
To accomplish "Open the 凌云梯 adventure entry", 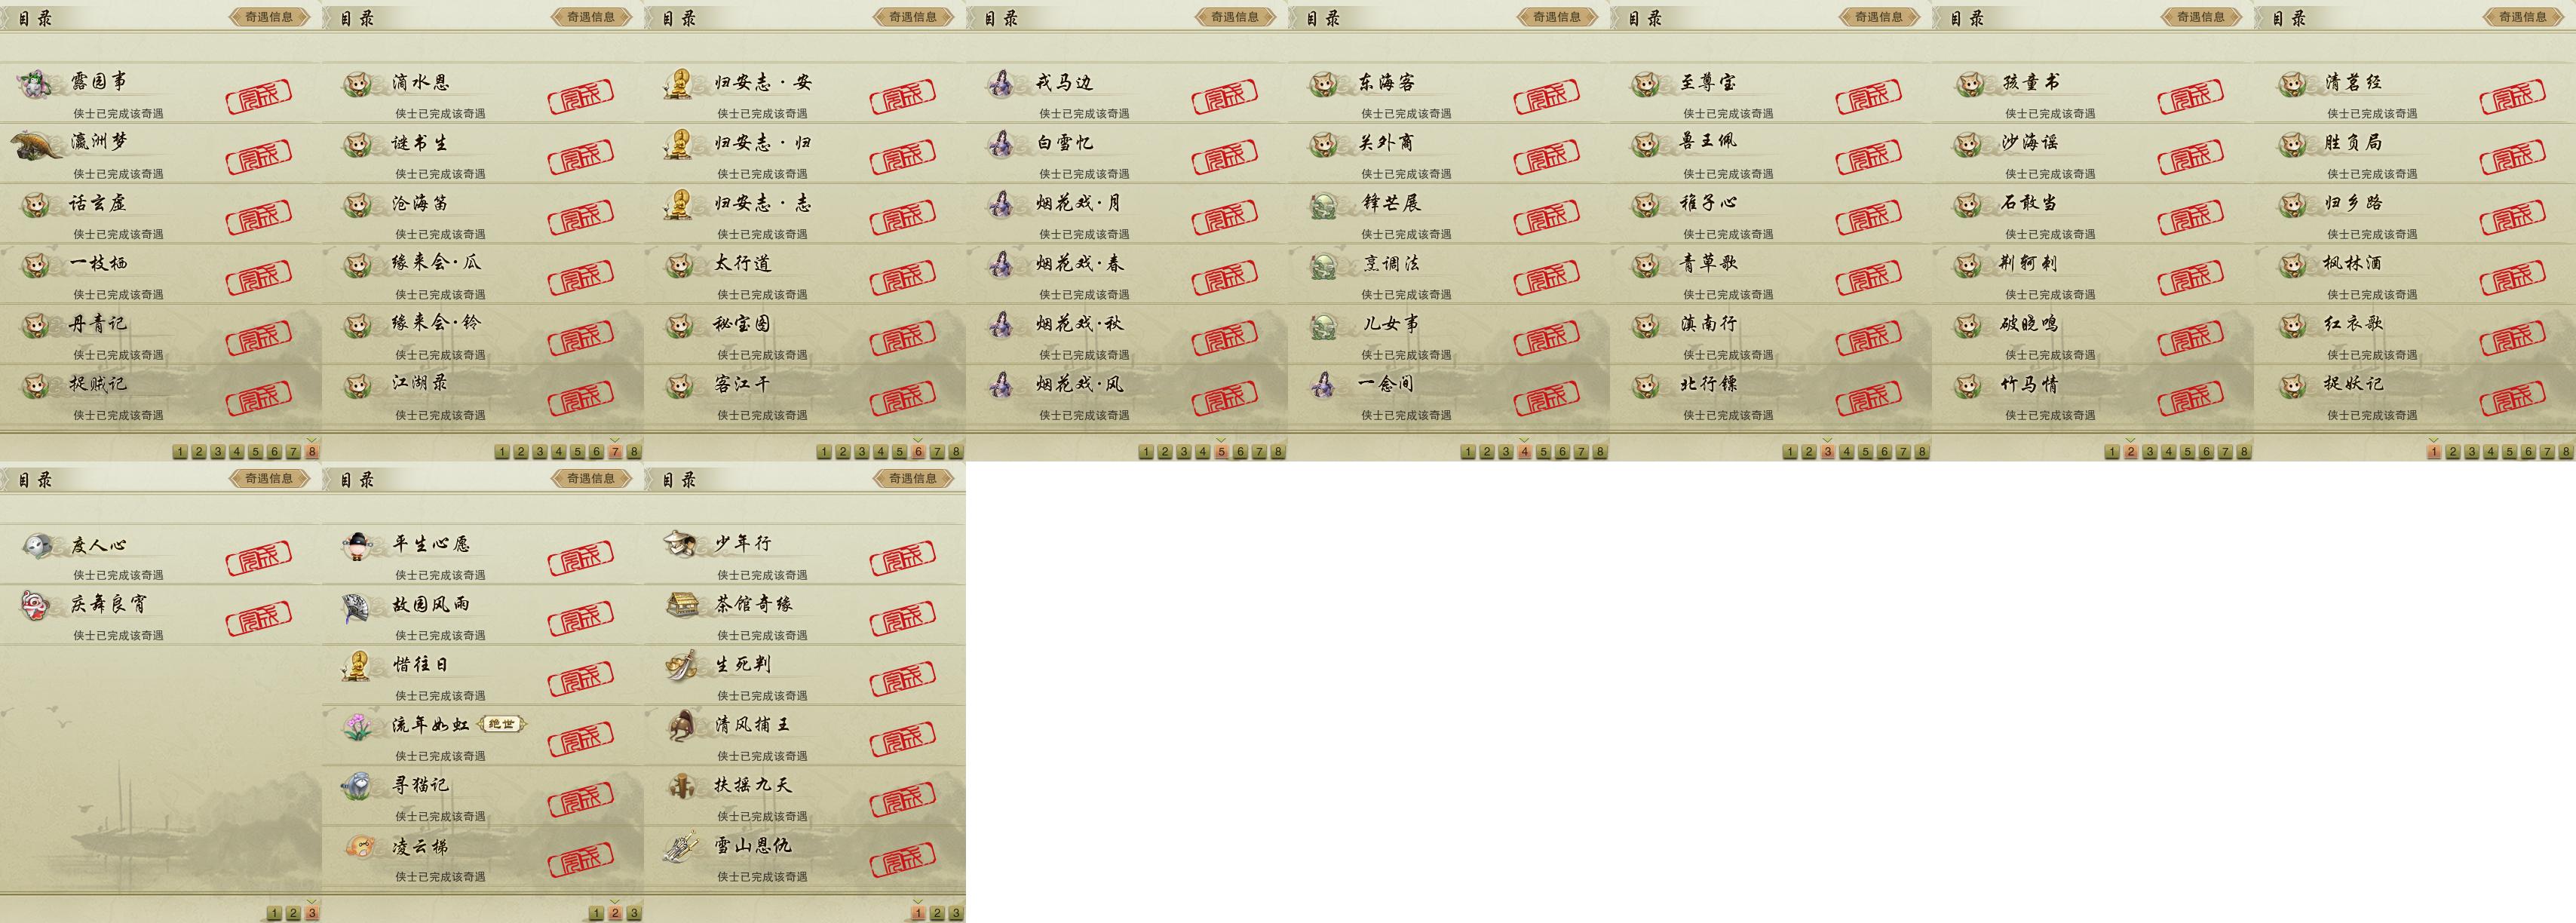I will (483, 856).
